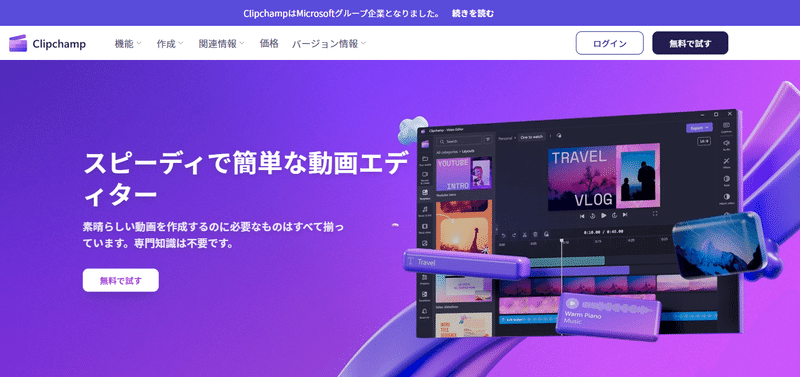
Task: Open the 価格 page link
Action: pos(269,44)
